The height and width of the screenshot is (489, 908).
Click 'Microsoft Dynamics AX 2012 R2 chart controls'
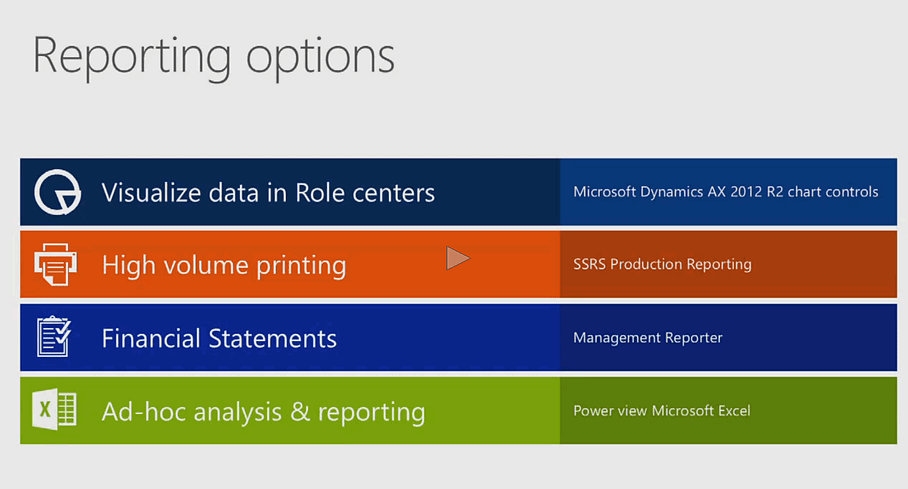tap(726, 192)
